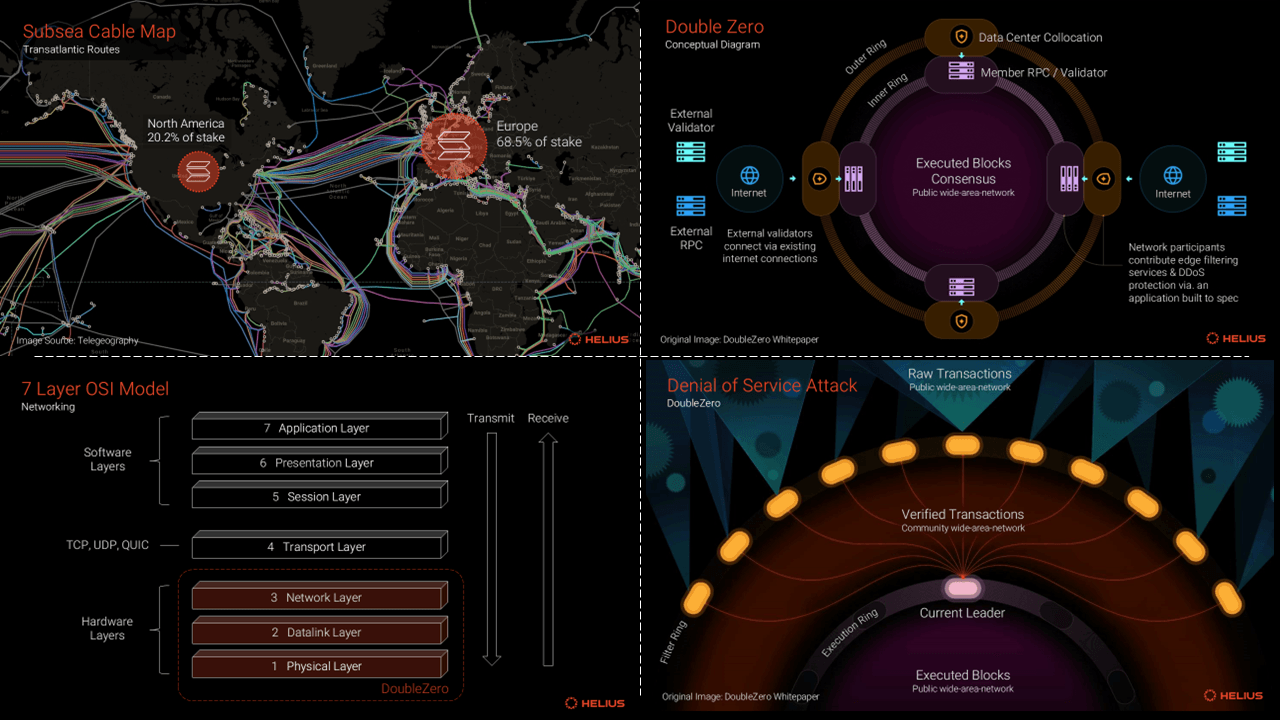
Task: Click the Verified Transactions label
Action: coord(963,515)
